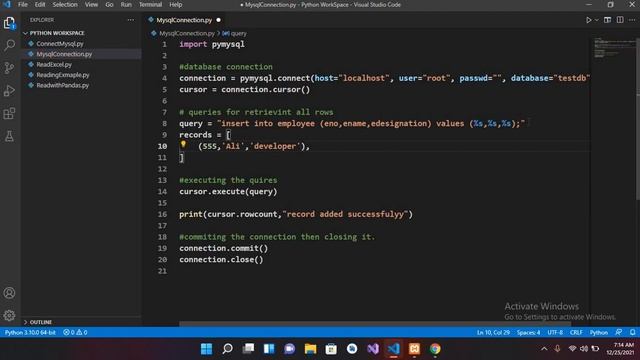Open the Edit menu
Image resolution: width=640 pixels, height=360 pixels.
[40, 5]
